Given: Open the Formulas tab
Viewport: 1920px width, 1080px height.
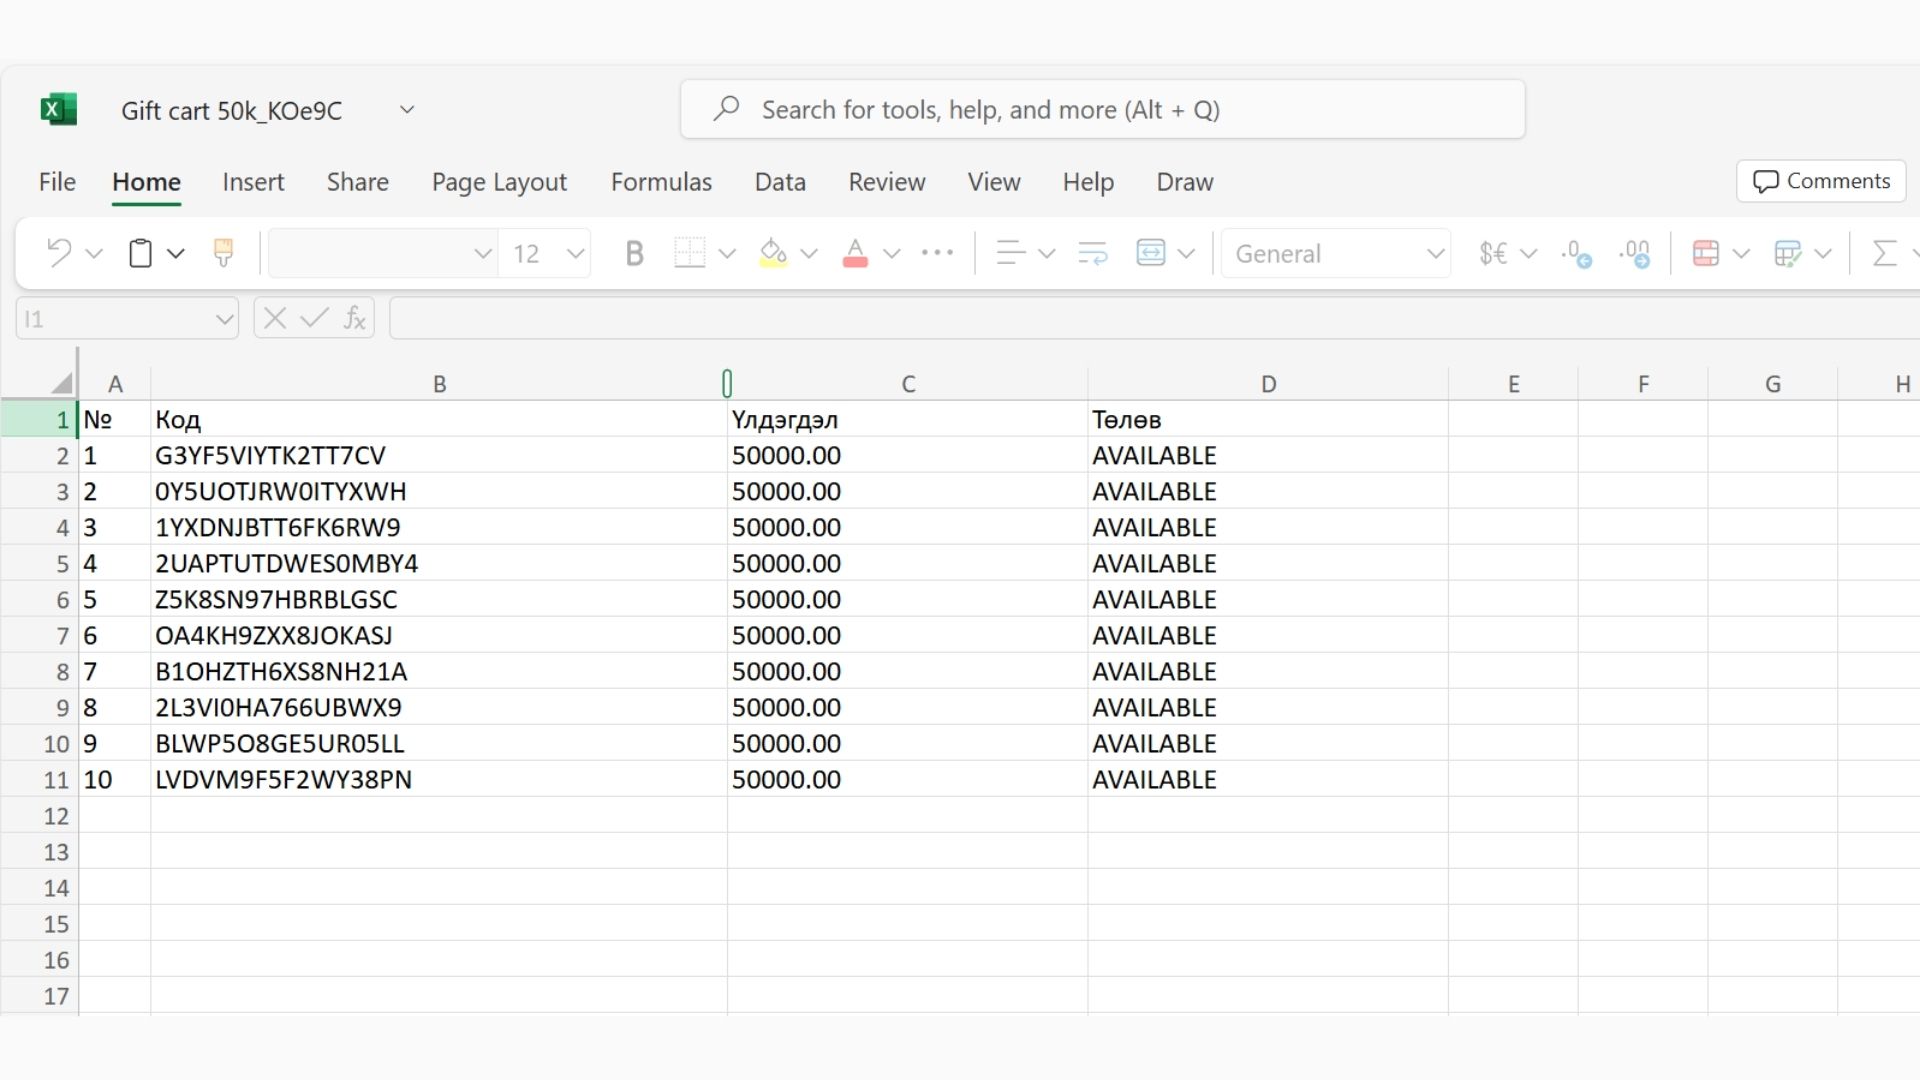Looking at the screenshot, I should pyautogui.click(x=661, y=182).
